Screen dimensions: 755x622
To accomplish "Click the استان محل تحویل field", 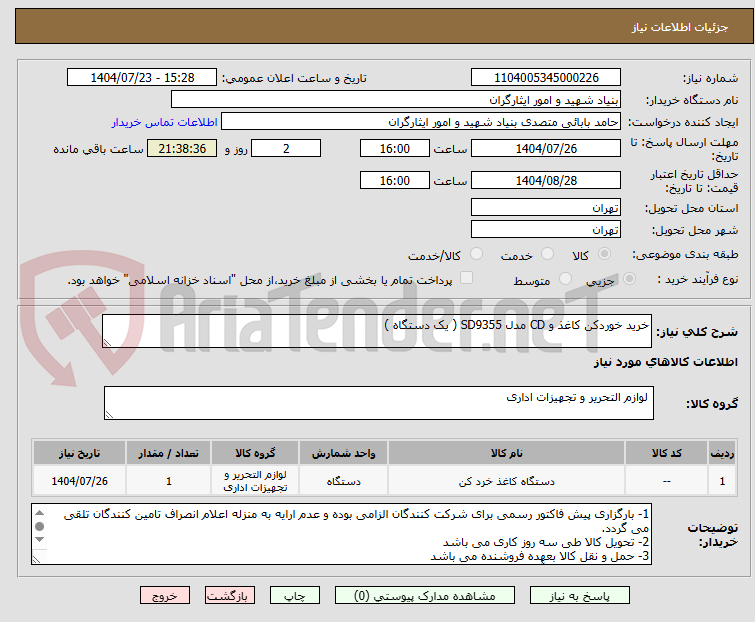I will [x=546, y=207].
